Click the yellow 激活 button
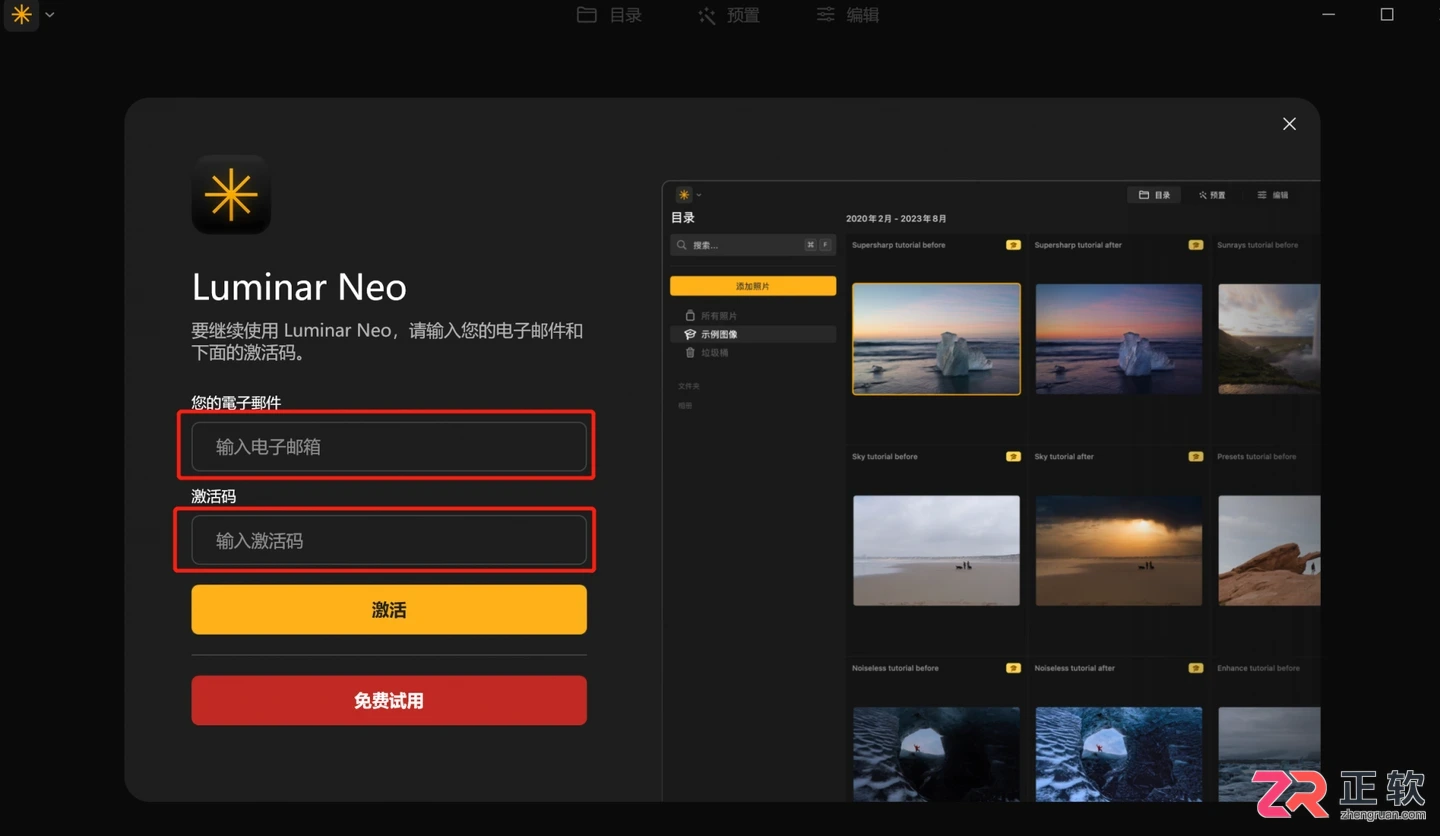Screen dimensions: 1440x836 click(389, 609)
